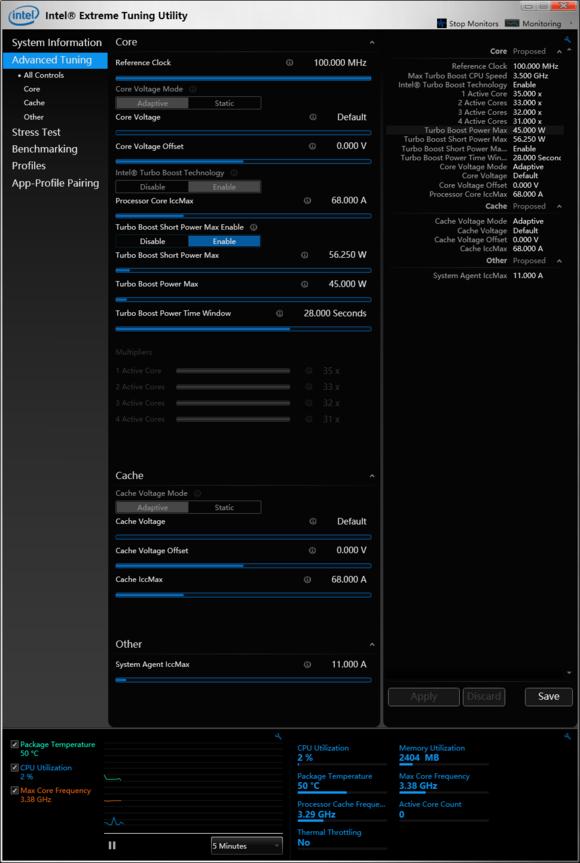Disable Turbo Boost Short Power Max

(x=152, y=242)
